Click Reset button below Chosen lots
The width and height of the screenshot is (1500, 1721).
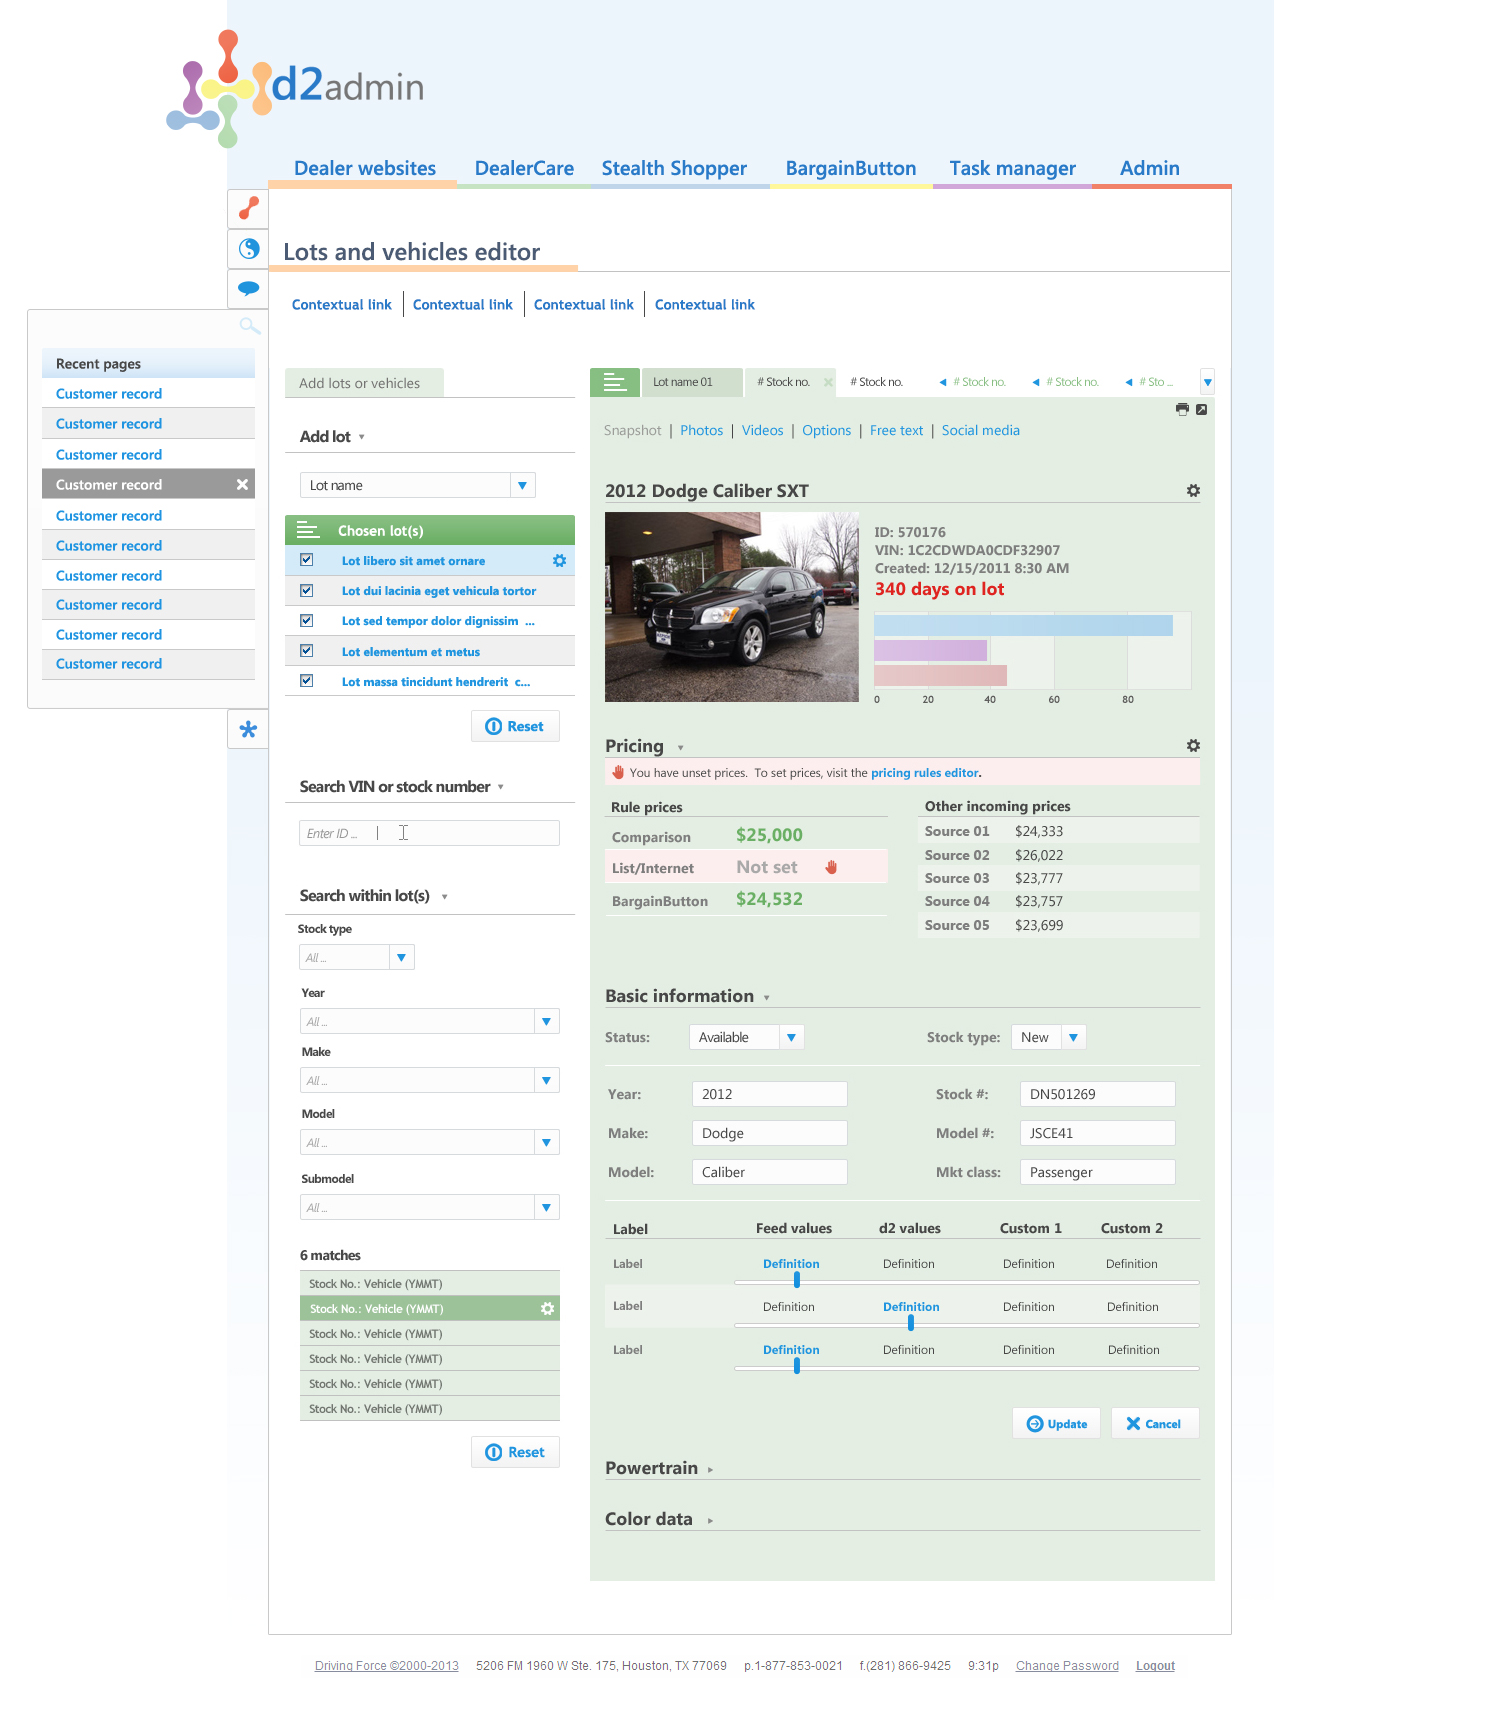point(515,726)
